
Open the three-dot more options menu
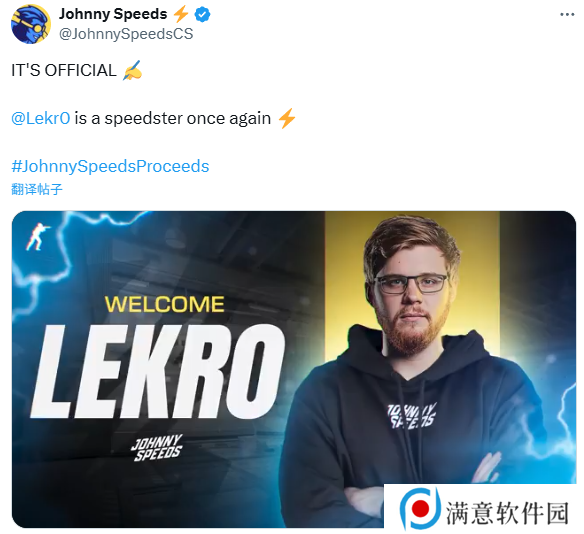point(567,15)
